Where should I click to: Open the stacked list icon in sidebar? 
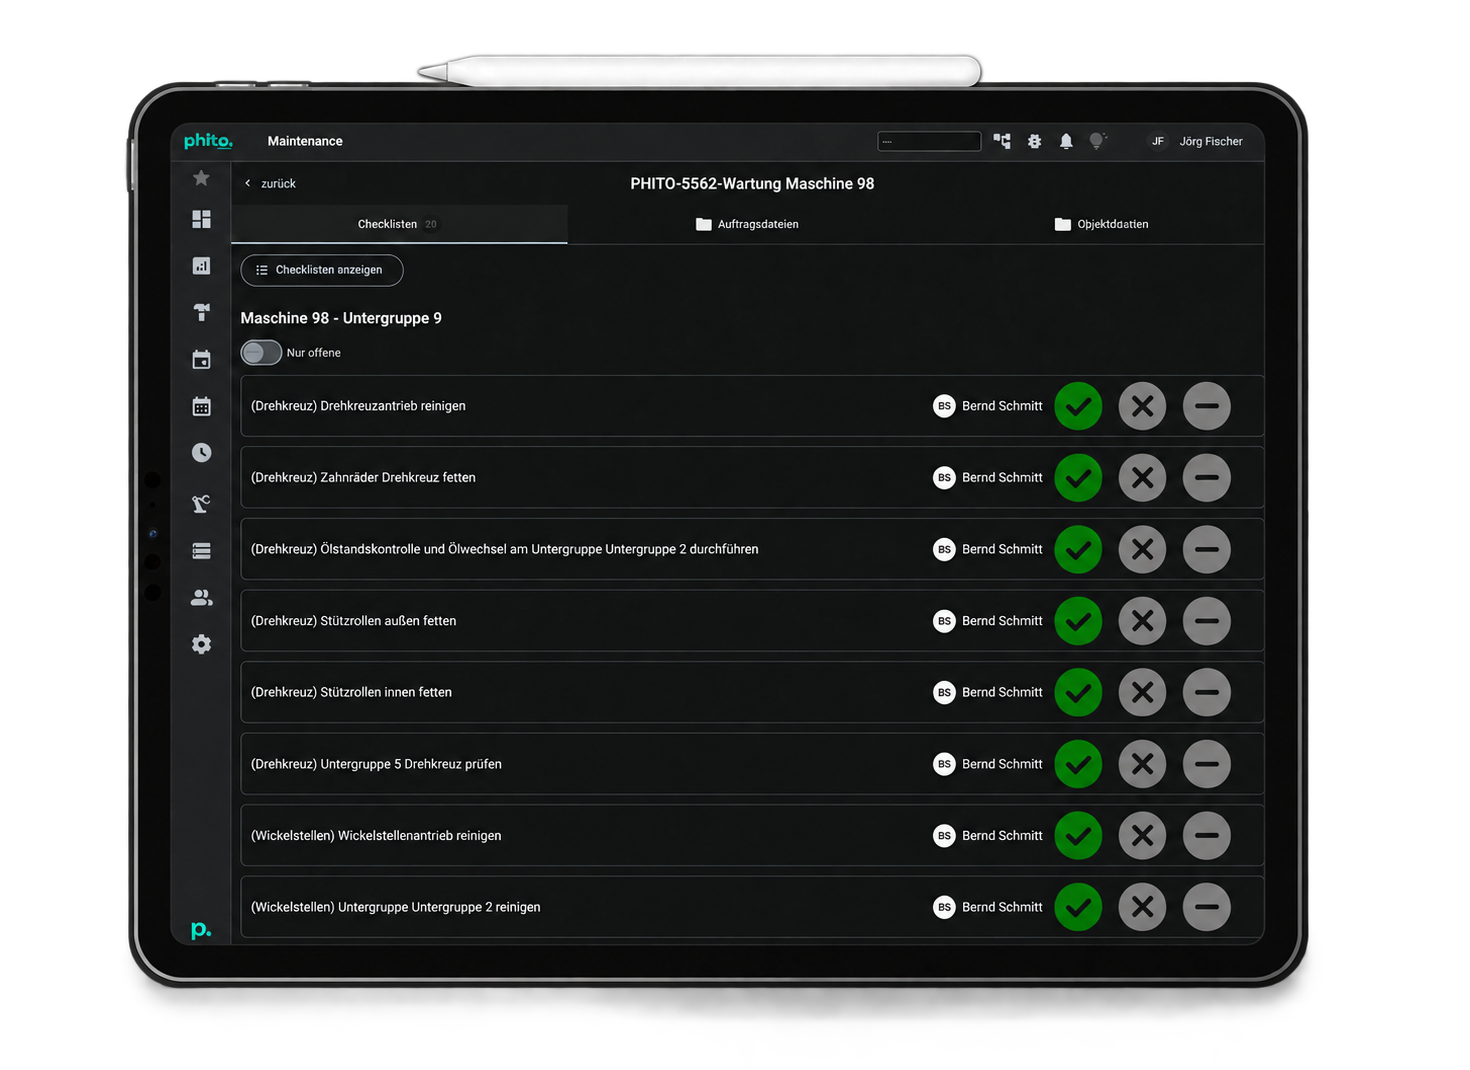click(x=201, y=551)
